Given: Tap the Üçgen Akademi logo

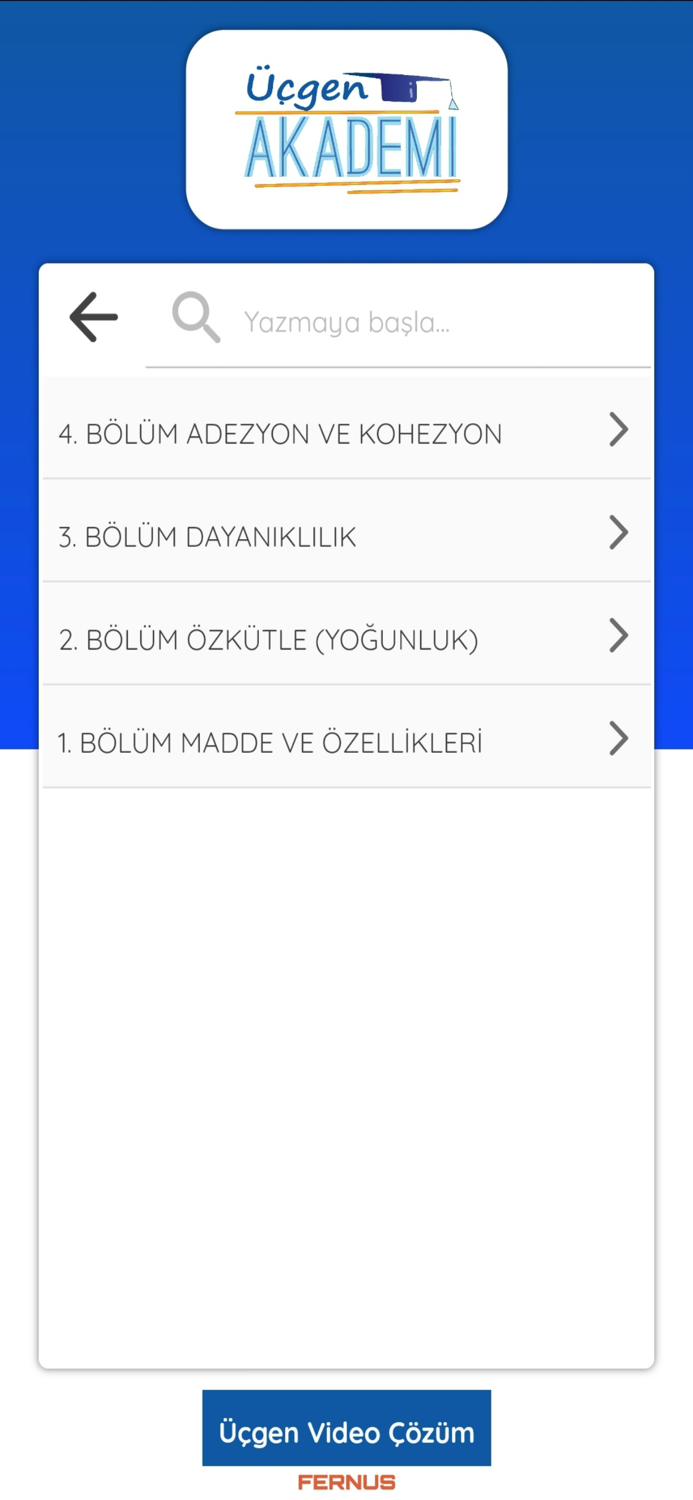Looking at the screenshot, I should tap(346, 125).
